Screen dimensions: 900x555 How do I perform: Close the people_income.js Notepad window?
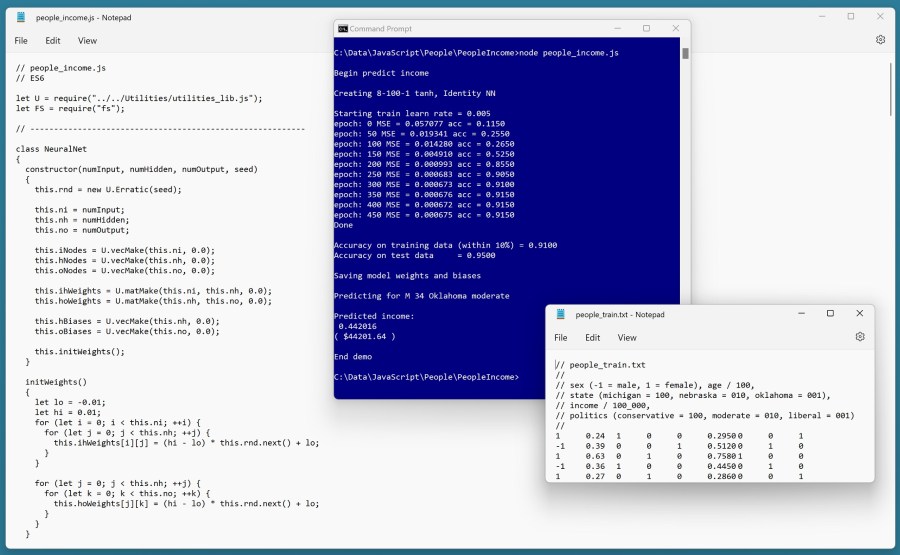coord(880,17)
